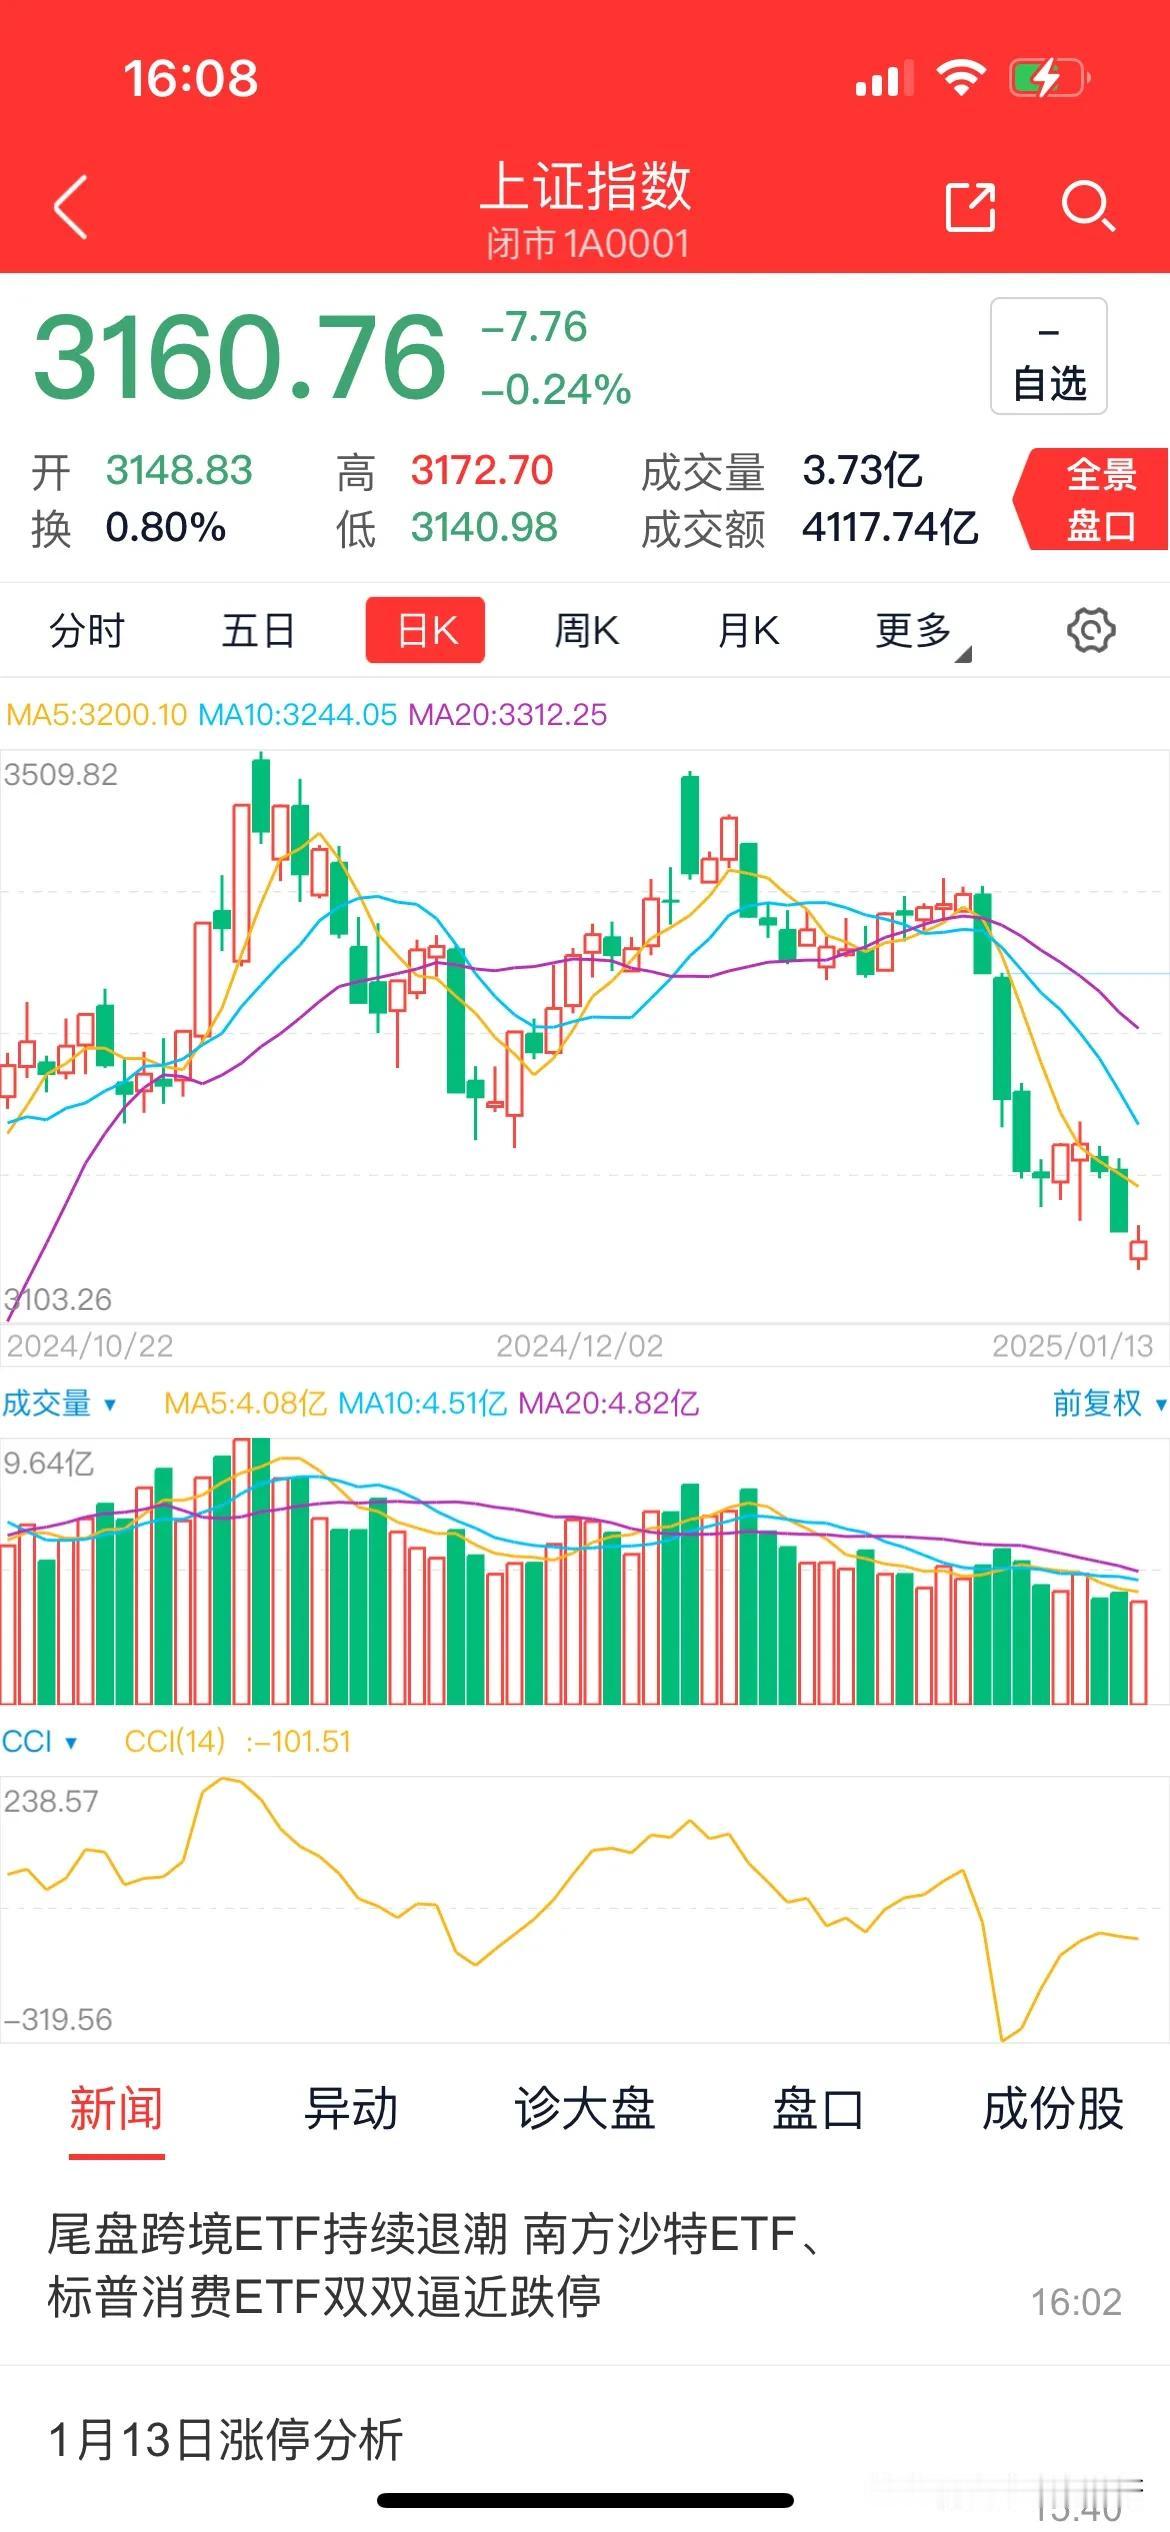Select the 日K chart tab

[425, 630]
